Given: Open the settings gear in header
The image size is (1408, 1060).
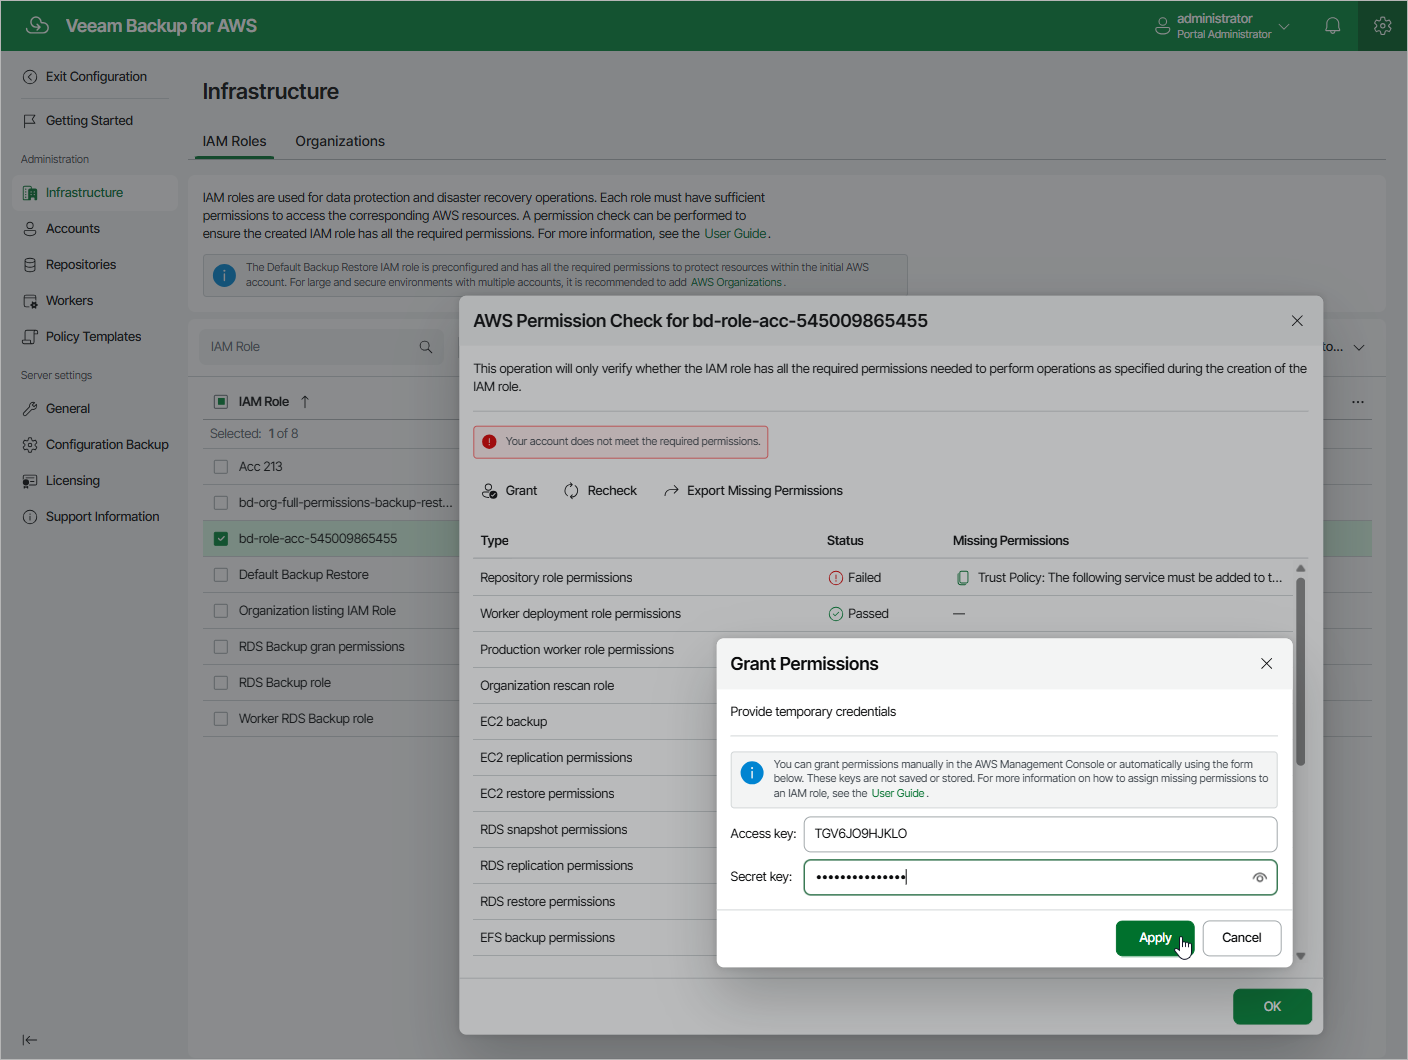Looking at the screenshot, I should [x=1383, y=26].
